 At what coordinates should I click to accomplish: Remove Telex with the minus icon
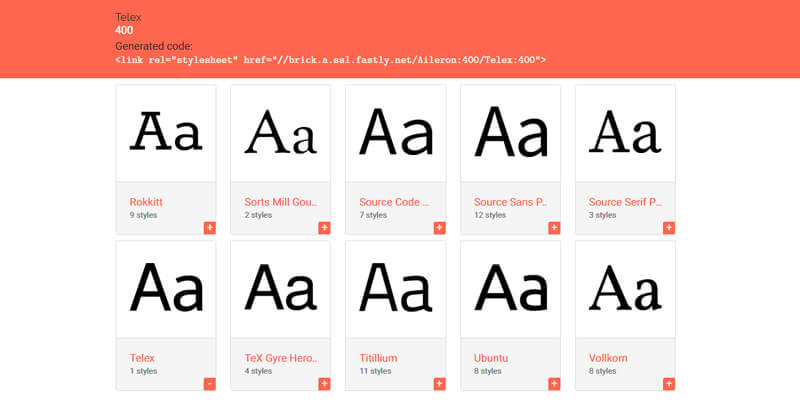(210, 384)
